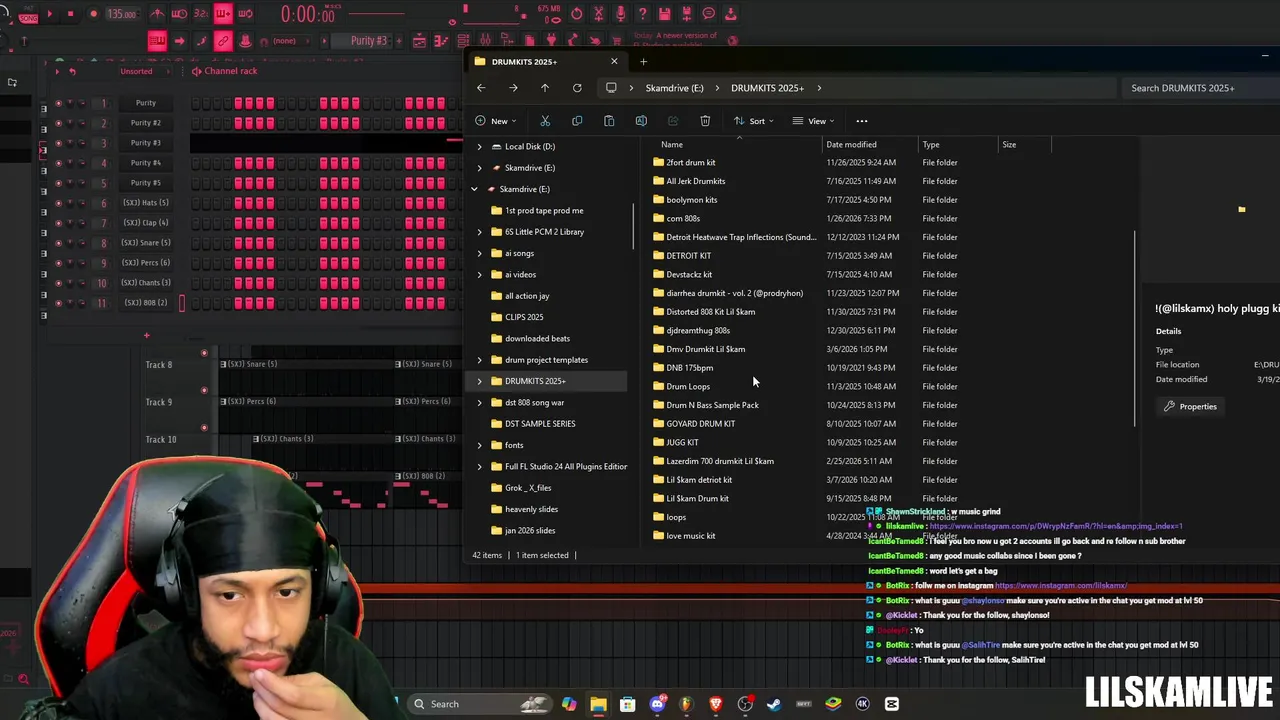Image resolution: width=1280 pixels, height=720 pixels.
Task: Click the Explorer refresh icon
Action: (577, 88)
